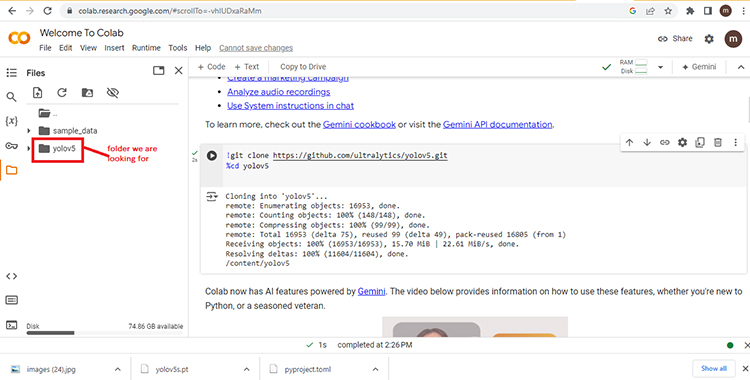750x380 pixels.
Task: Toggle the cell output view icon
Action: [x=211, y=197]
